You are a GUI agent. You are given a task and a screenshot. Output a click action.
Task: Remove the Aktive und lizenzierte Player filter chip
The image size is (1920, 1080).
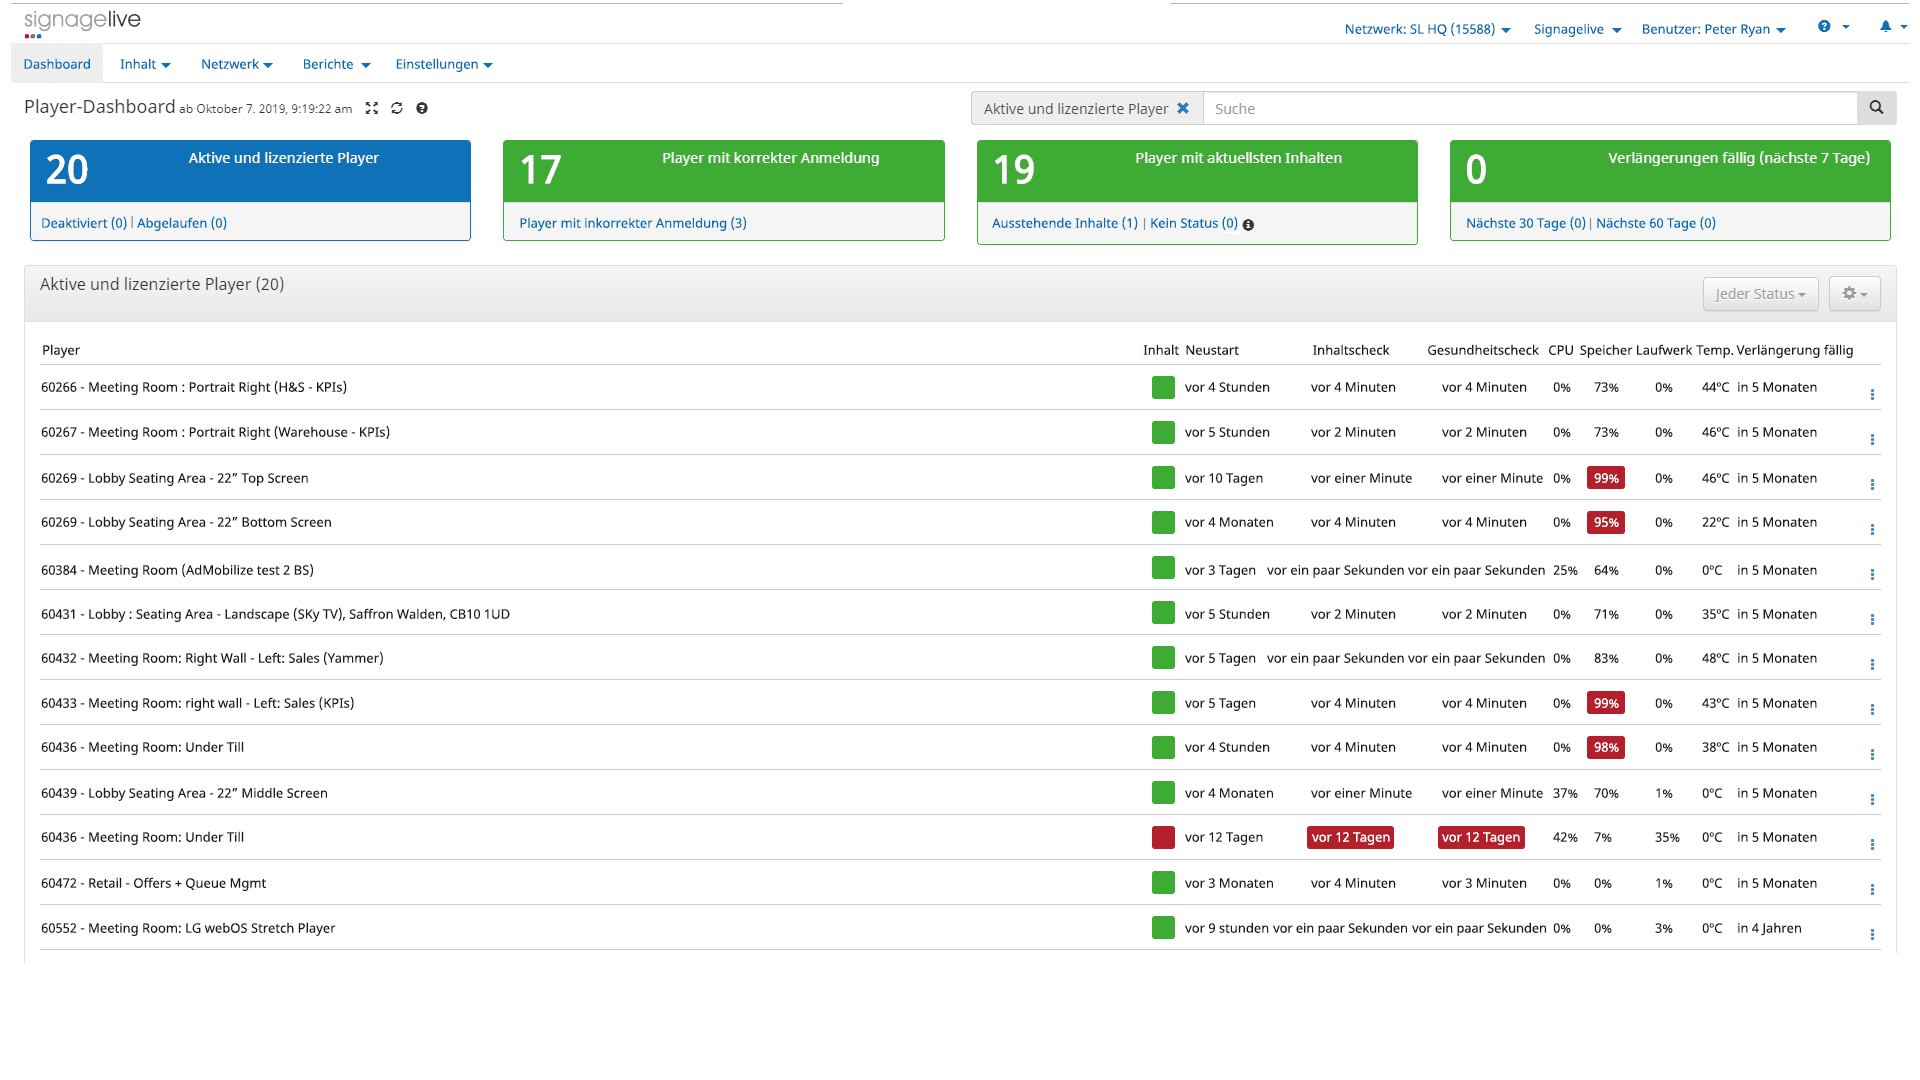coord(1183,108)
